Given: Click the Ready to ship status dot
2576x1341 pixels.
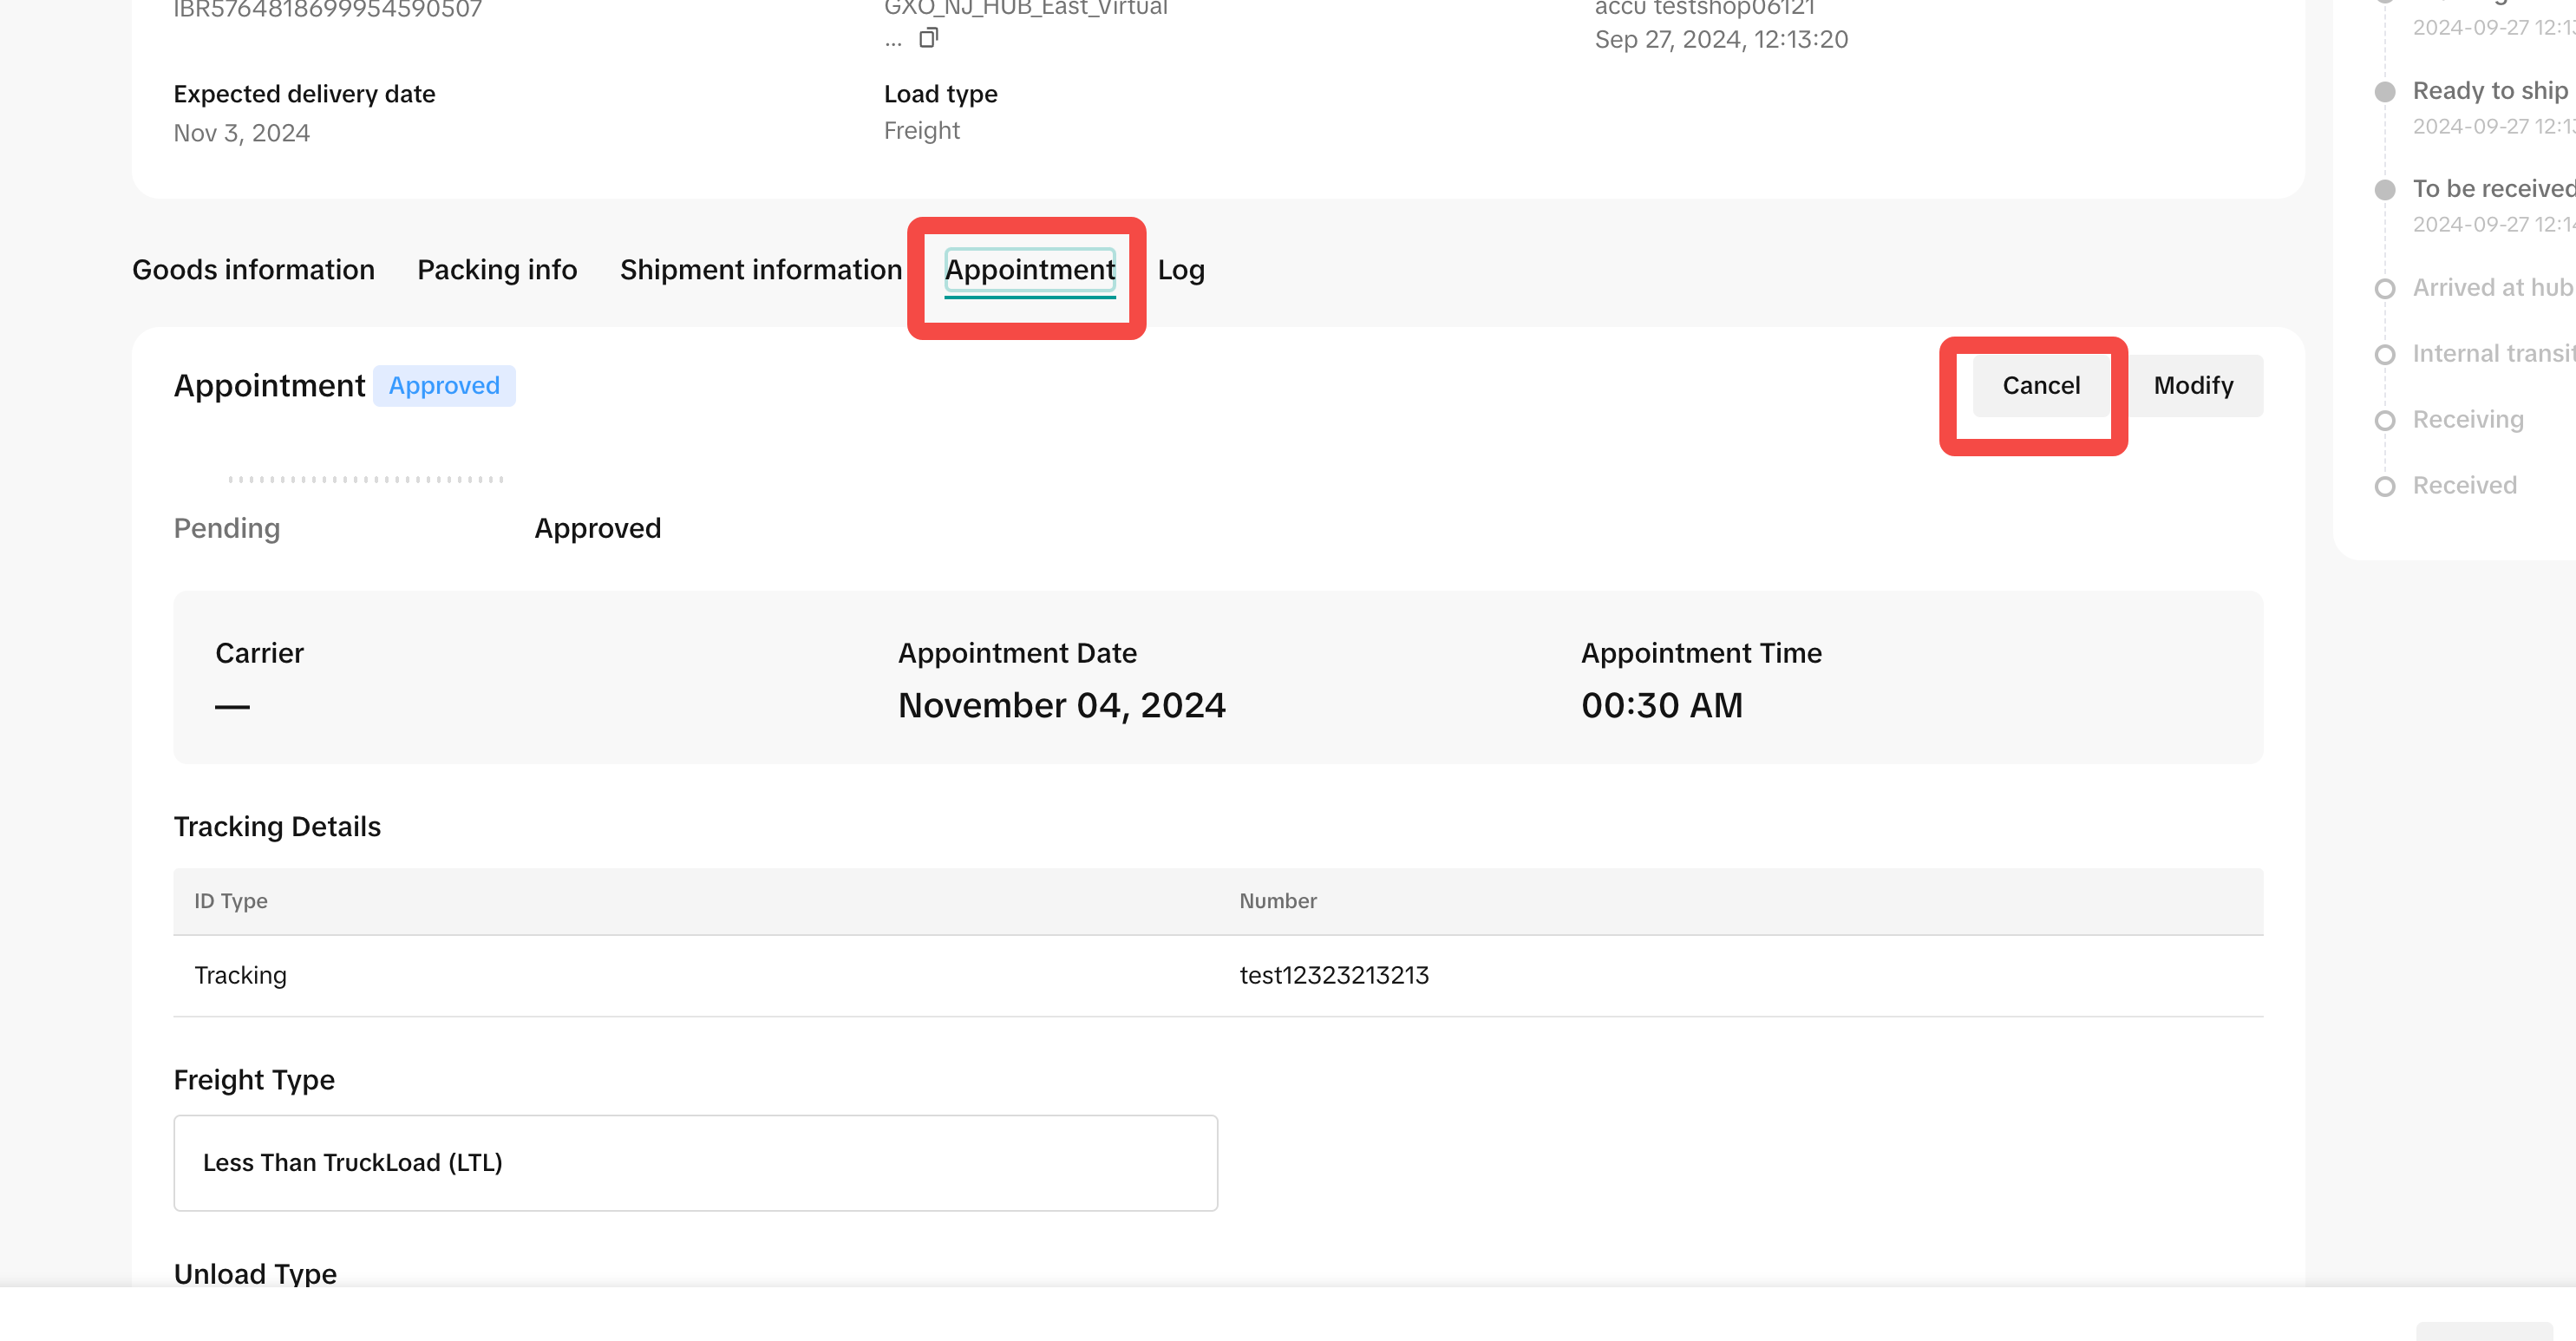Looking at the screenshot, I should [x=2384, y=92].
